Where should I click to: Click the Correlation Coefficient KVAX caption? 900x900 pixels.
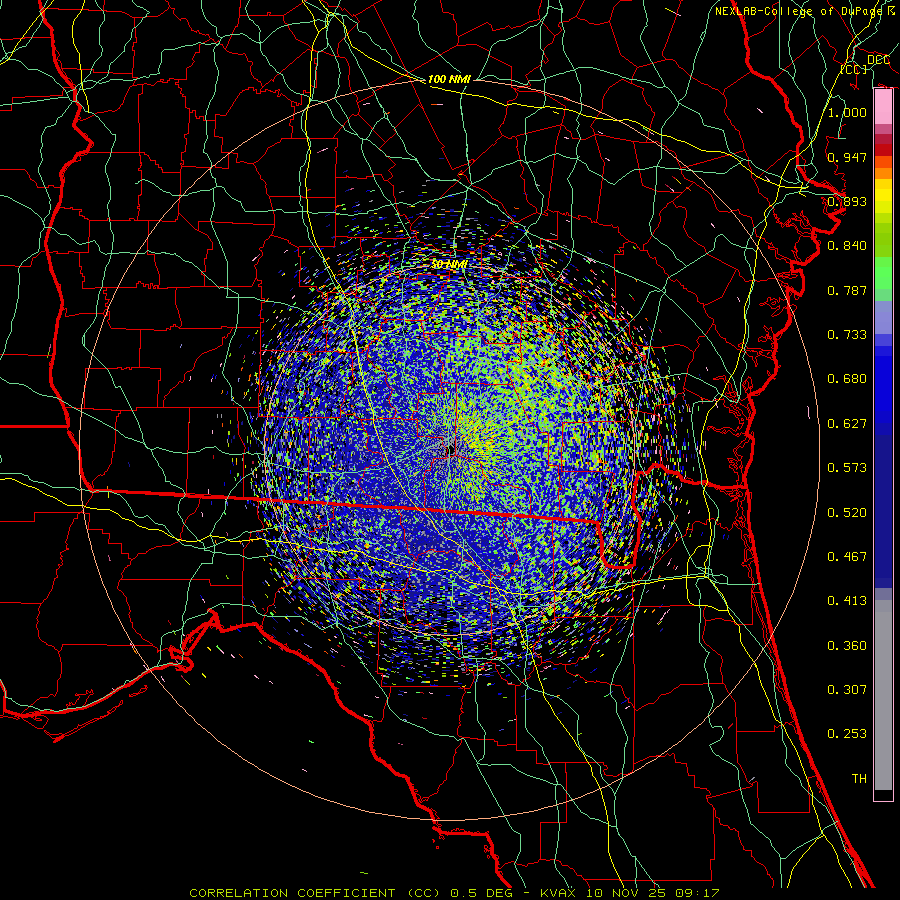[454, 893]
